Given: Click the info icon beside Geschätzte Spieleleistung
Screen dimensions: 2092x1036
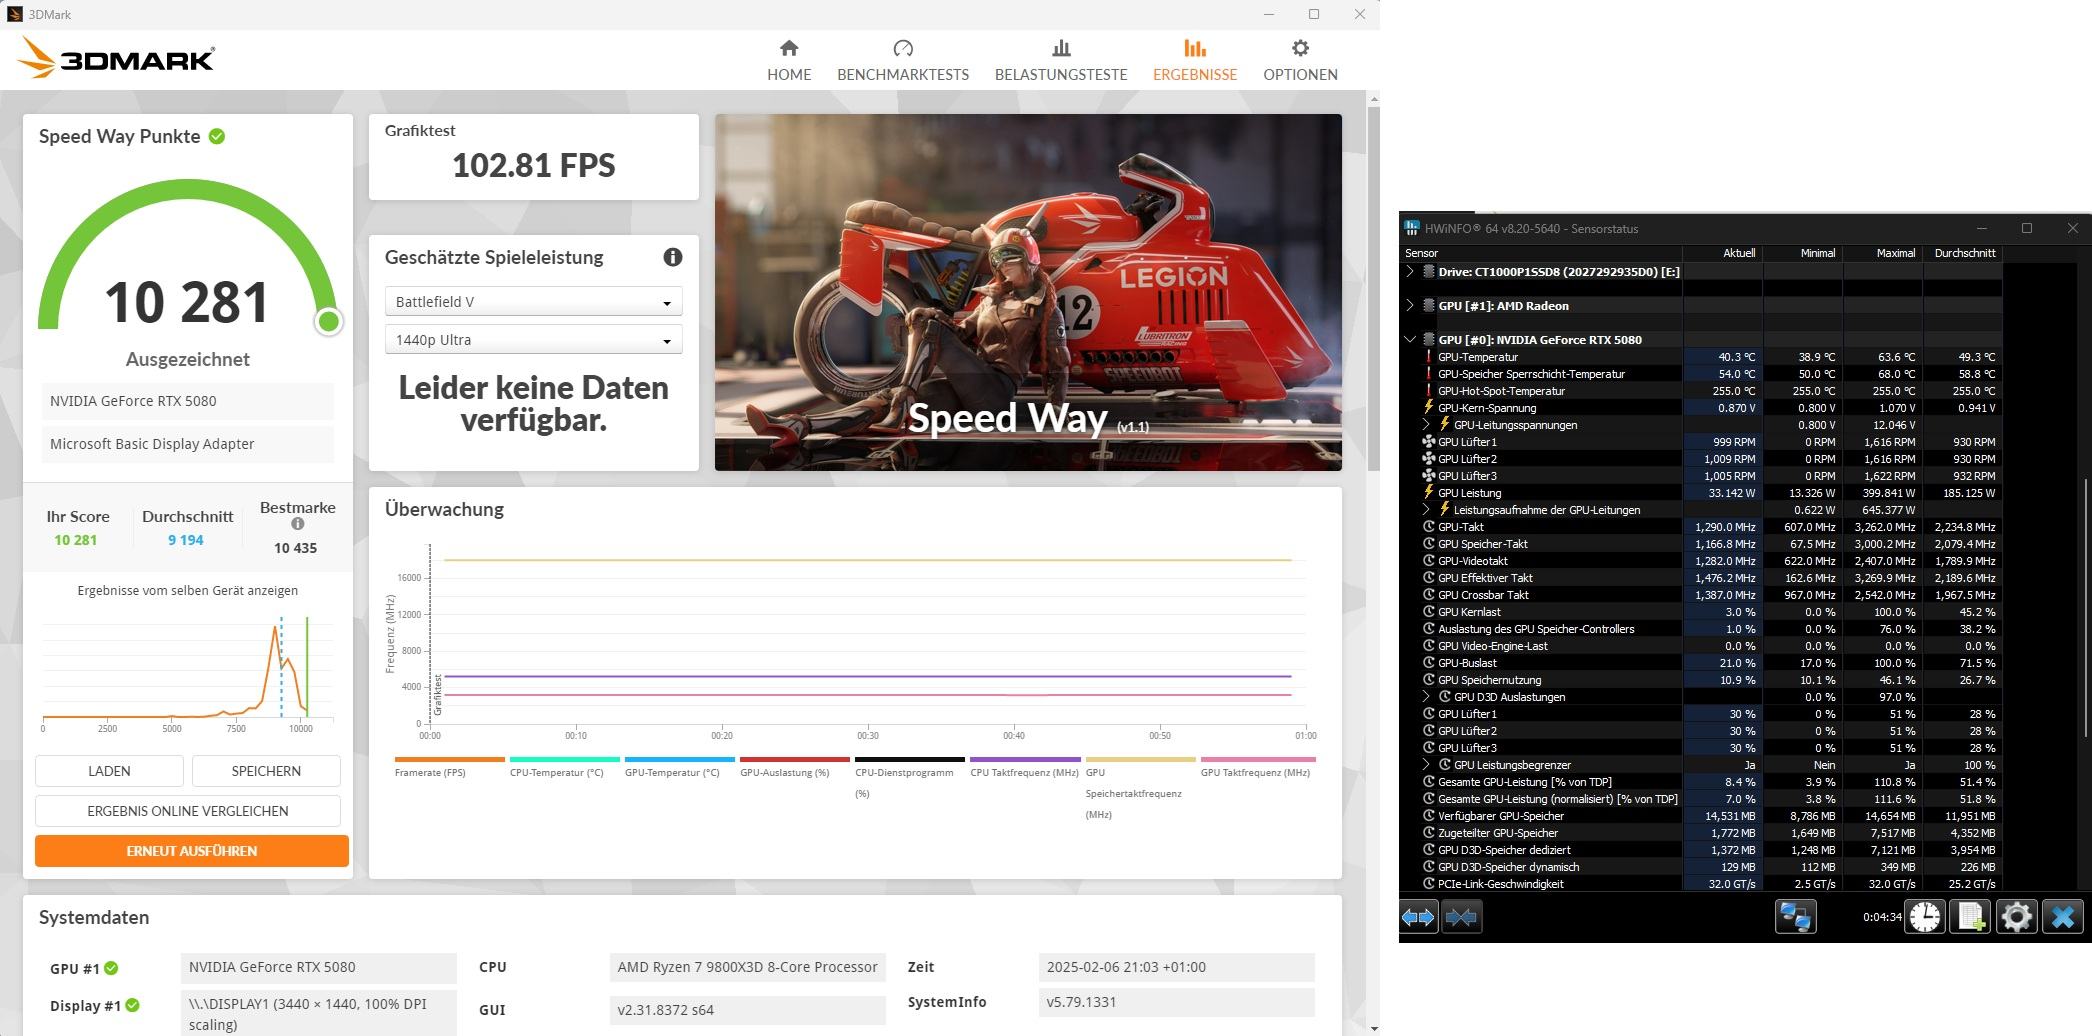Looking at the screenshot, I should click(673, 257).
